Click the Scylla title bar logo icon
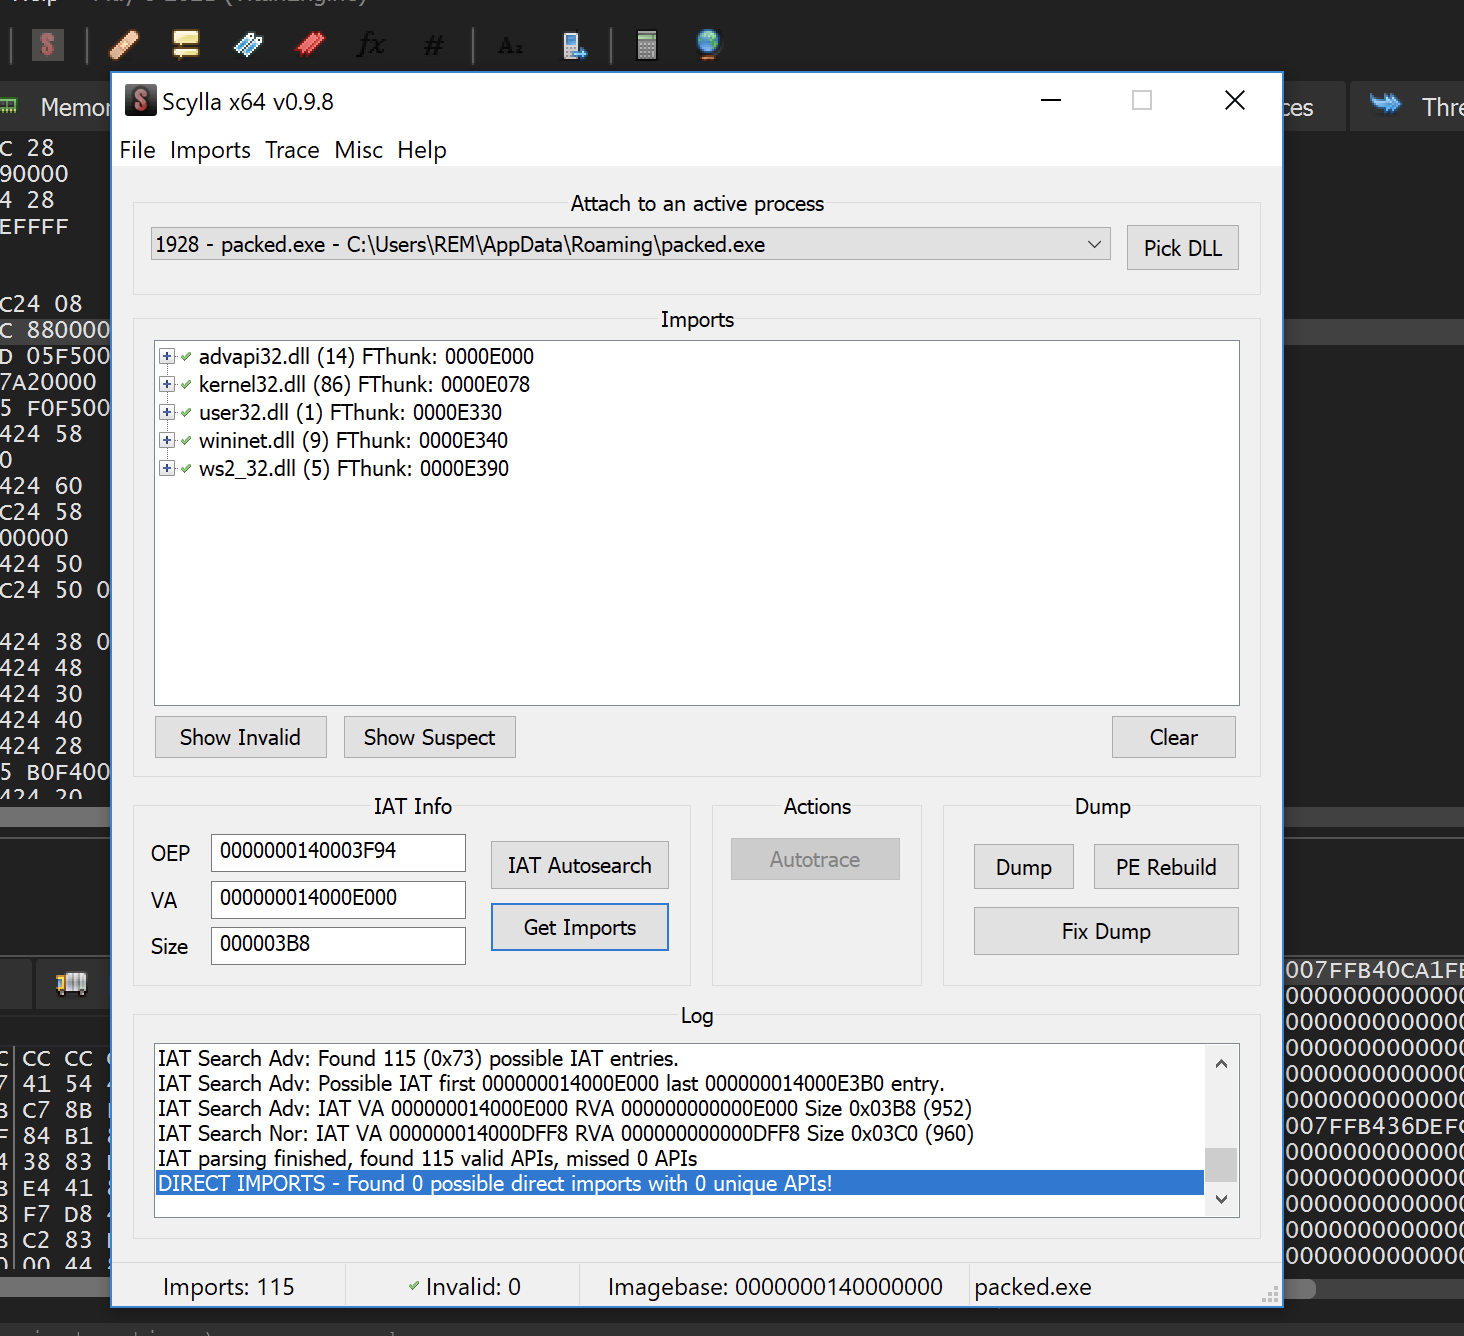1464x1336 pixels. (x=140, y=100)
